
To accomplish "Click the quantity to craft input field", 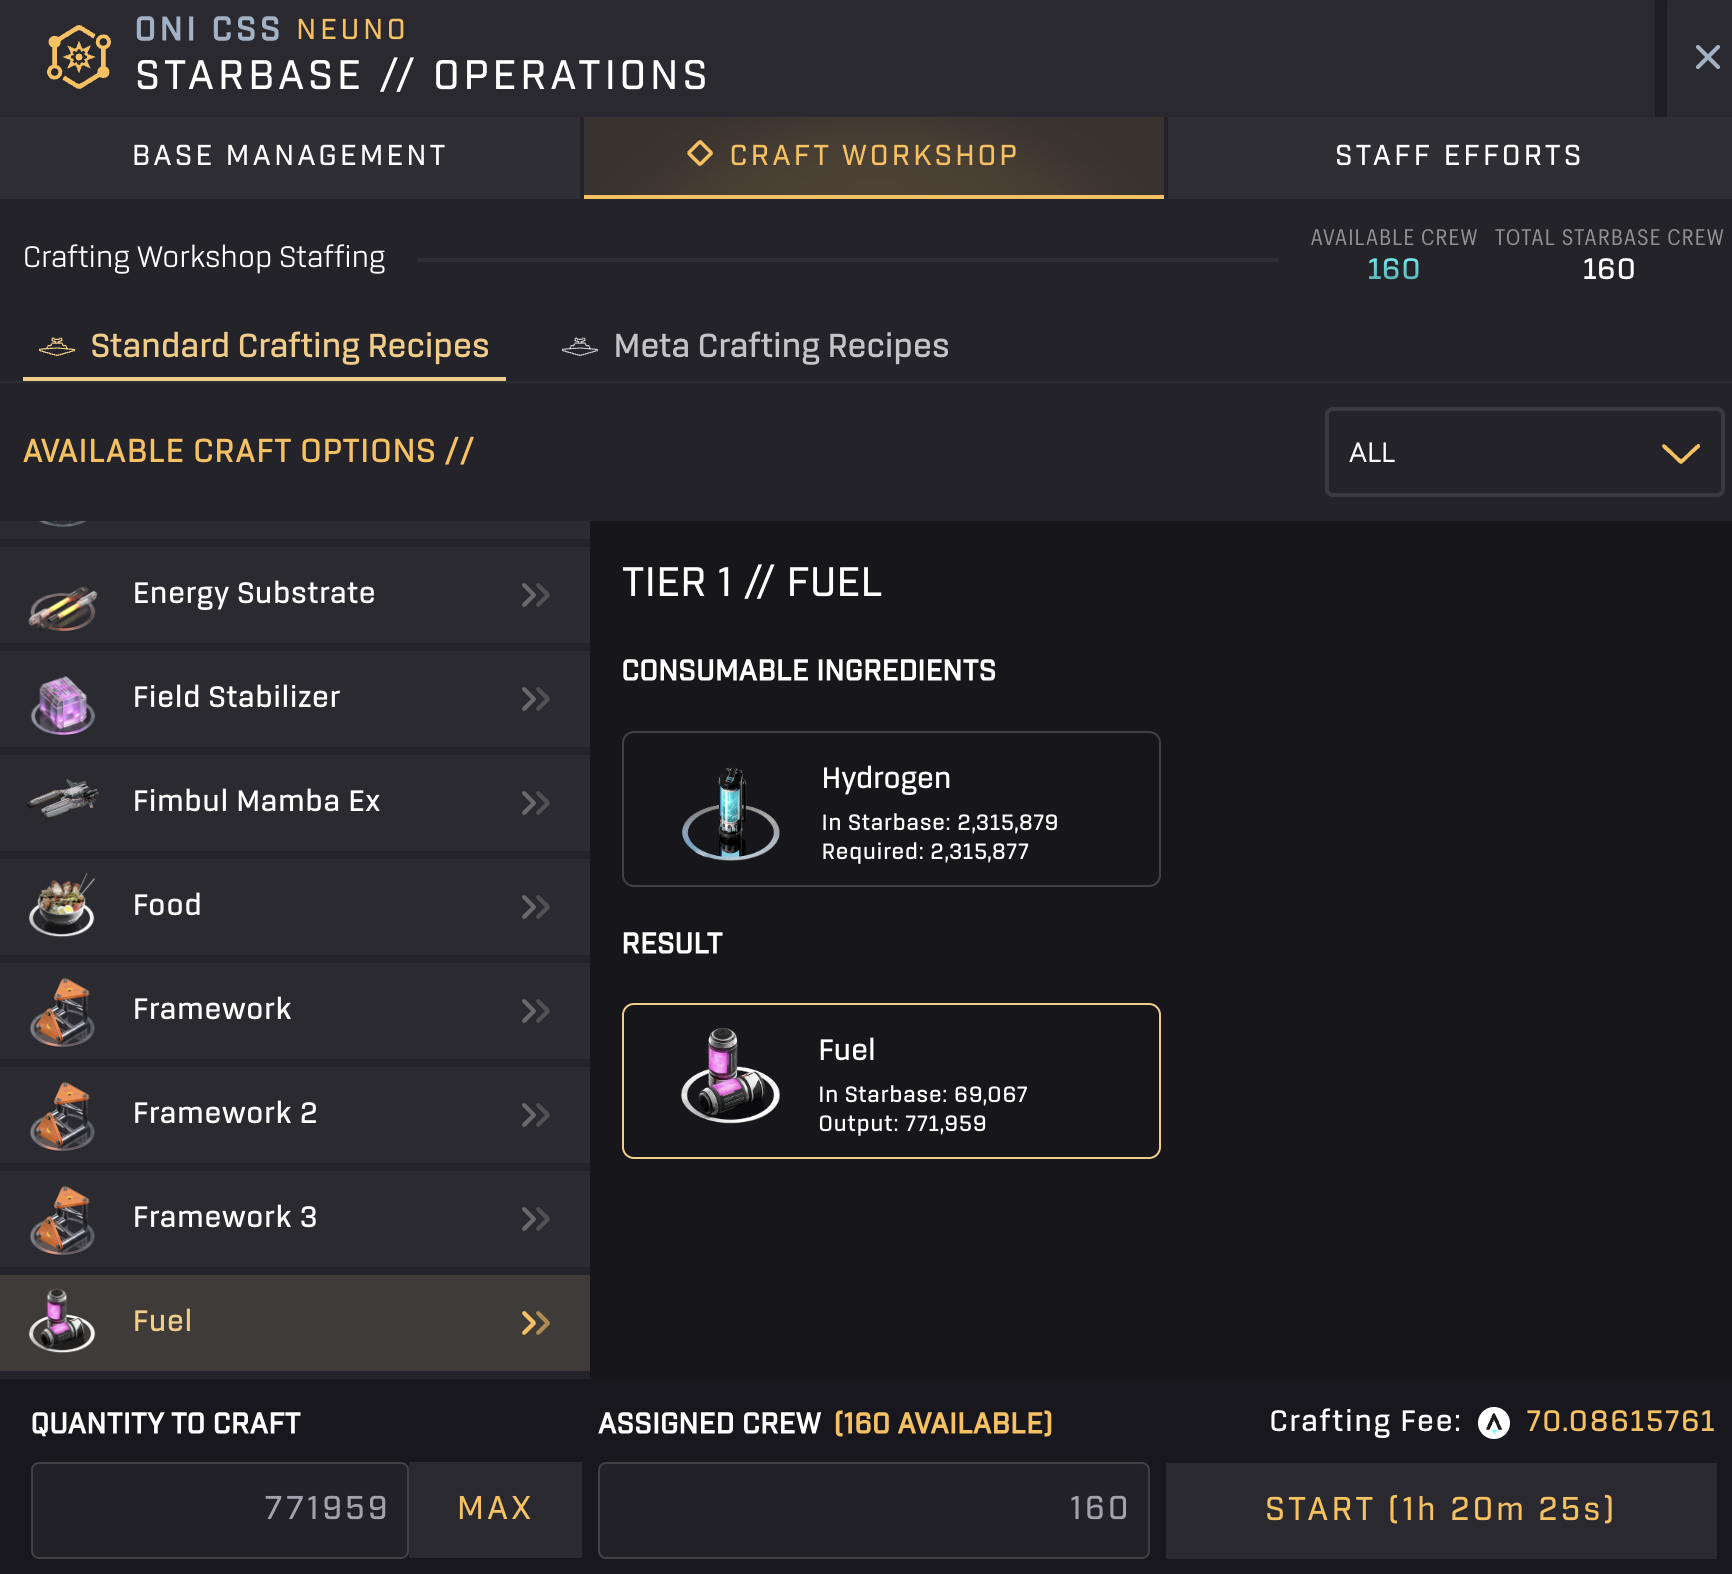I will tap(220, 1508).
